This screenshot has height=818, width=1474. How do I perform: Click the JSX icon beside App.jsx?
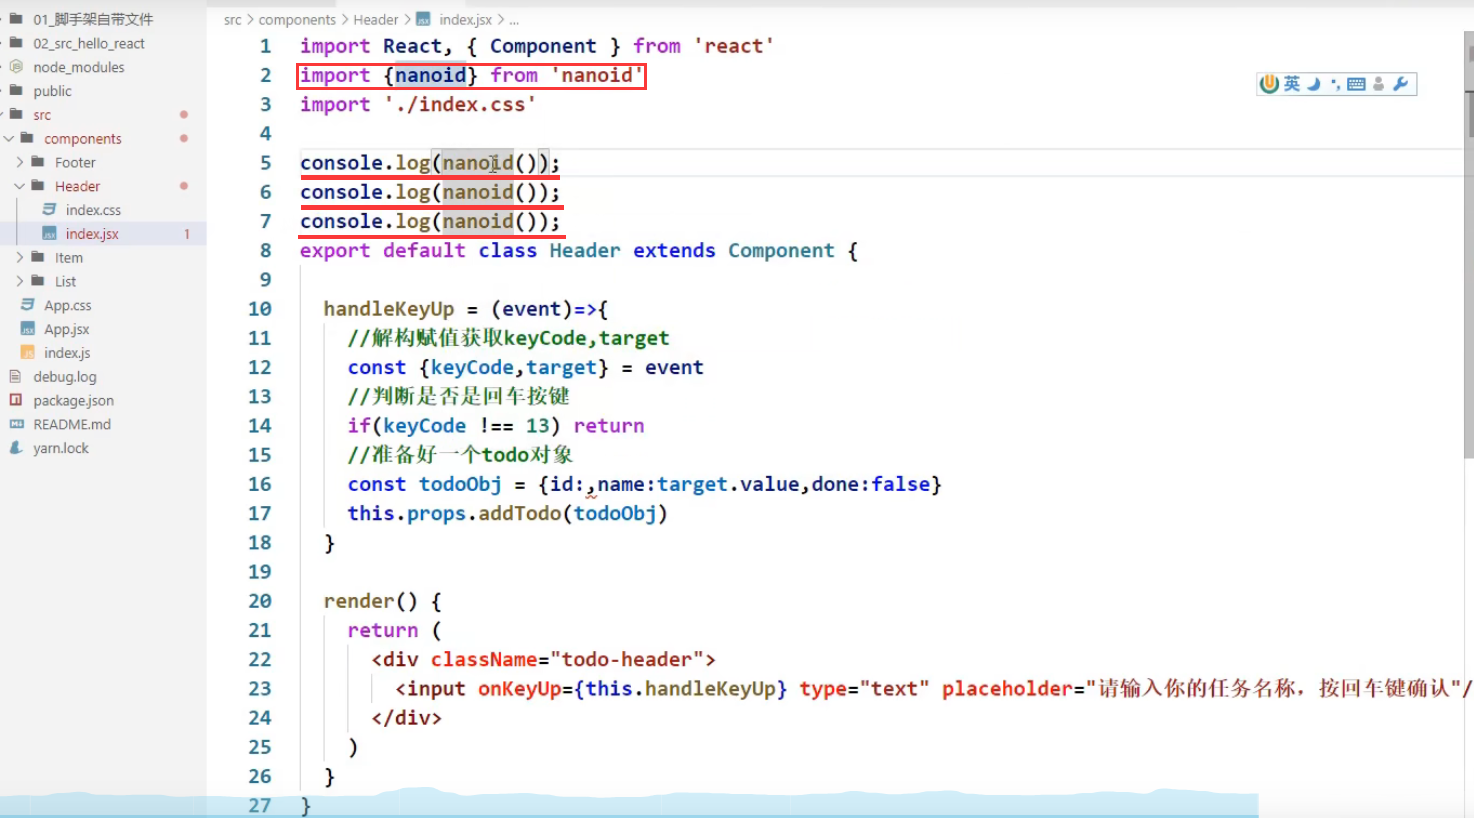[27, 328]
